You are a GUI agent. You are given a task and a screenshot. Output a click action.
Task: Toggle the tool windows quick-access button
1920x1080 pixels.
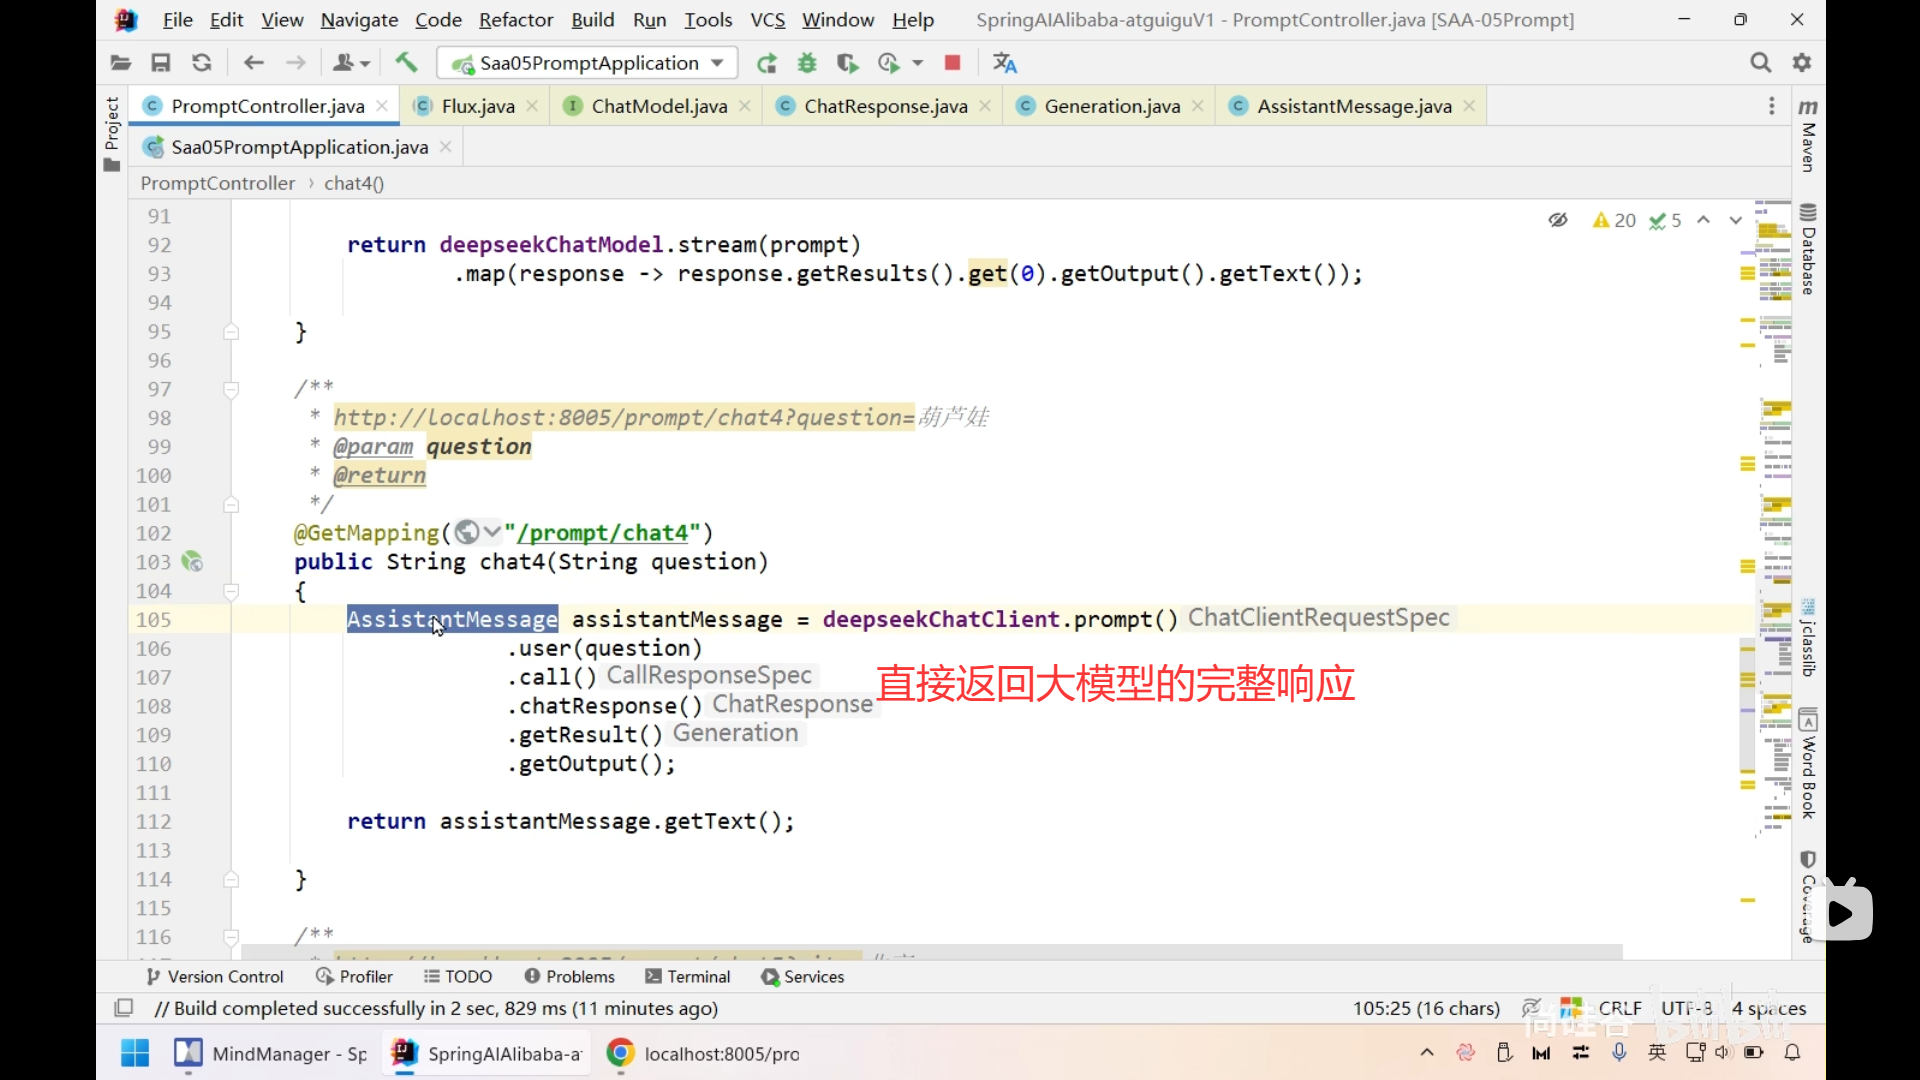(x=124, y=1008)
